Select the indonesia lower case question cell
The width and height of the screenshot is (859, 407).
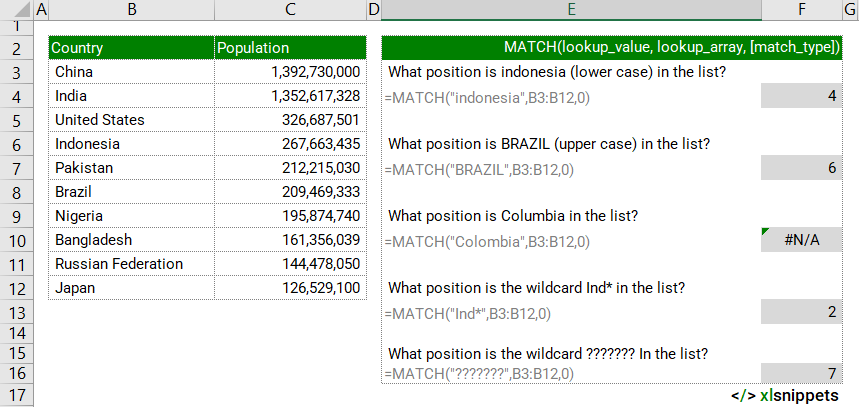(x=571, y=72)
